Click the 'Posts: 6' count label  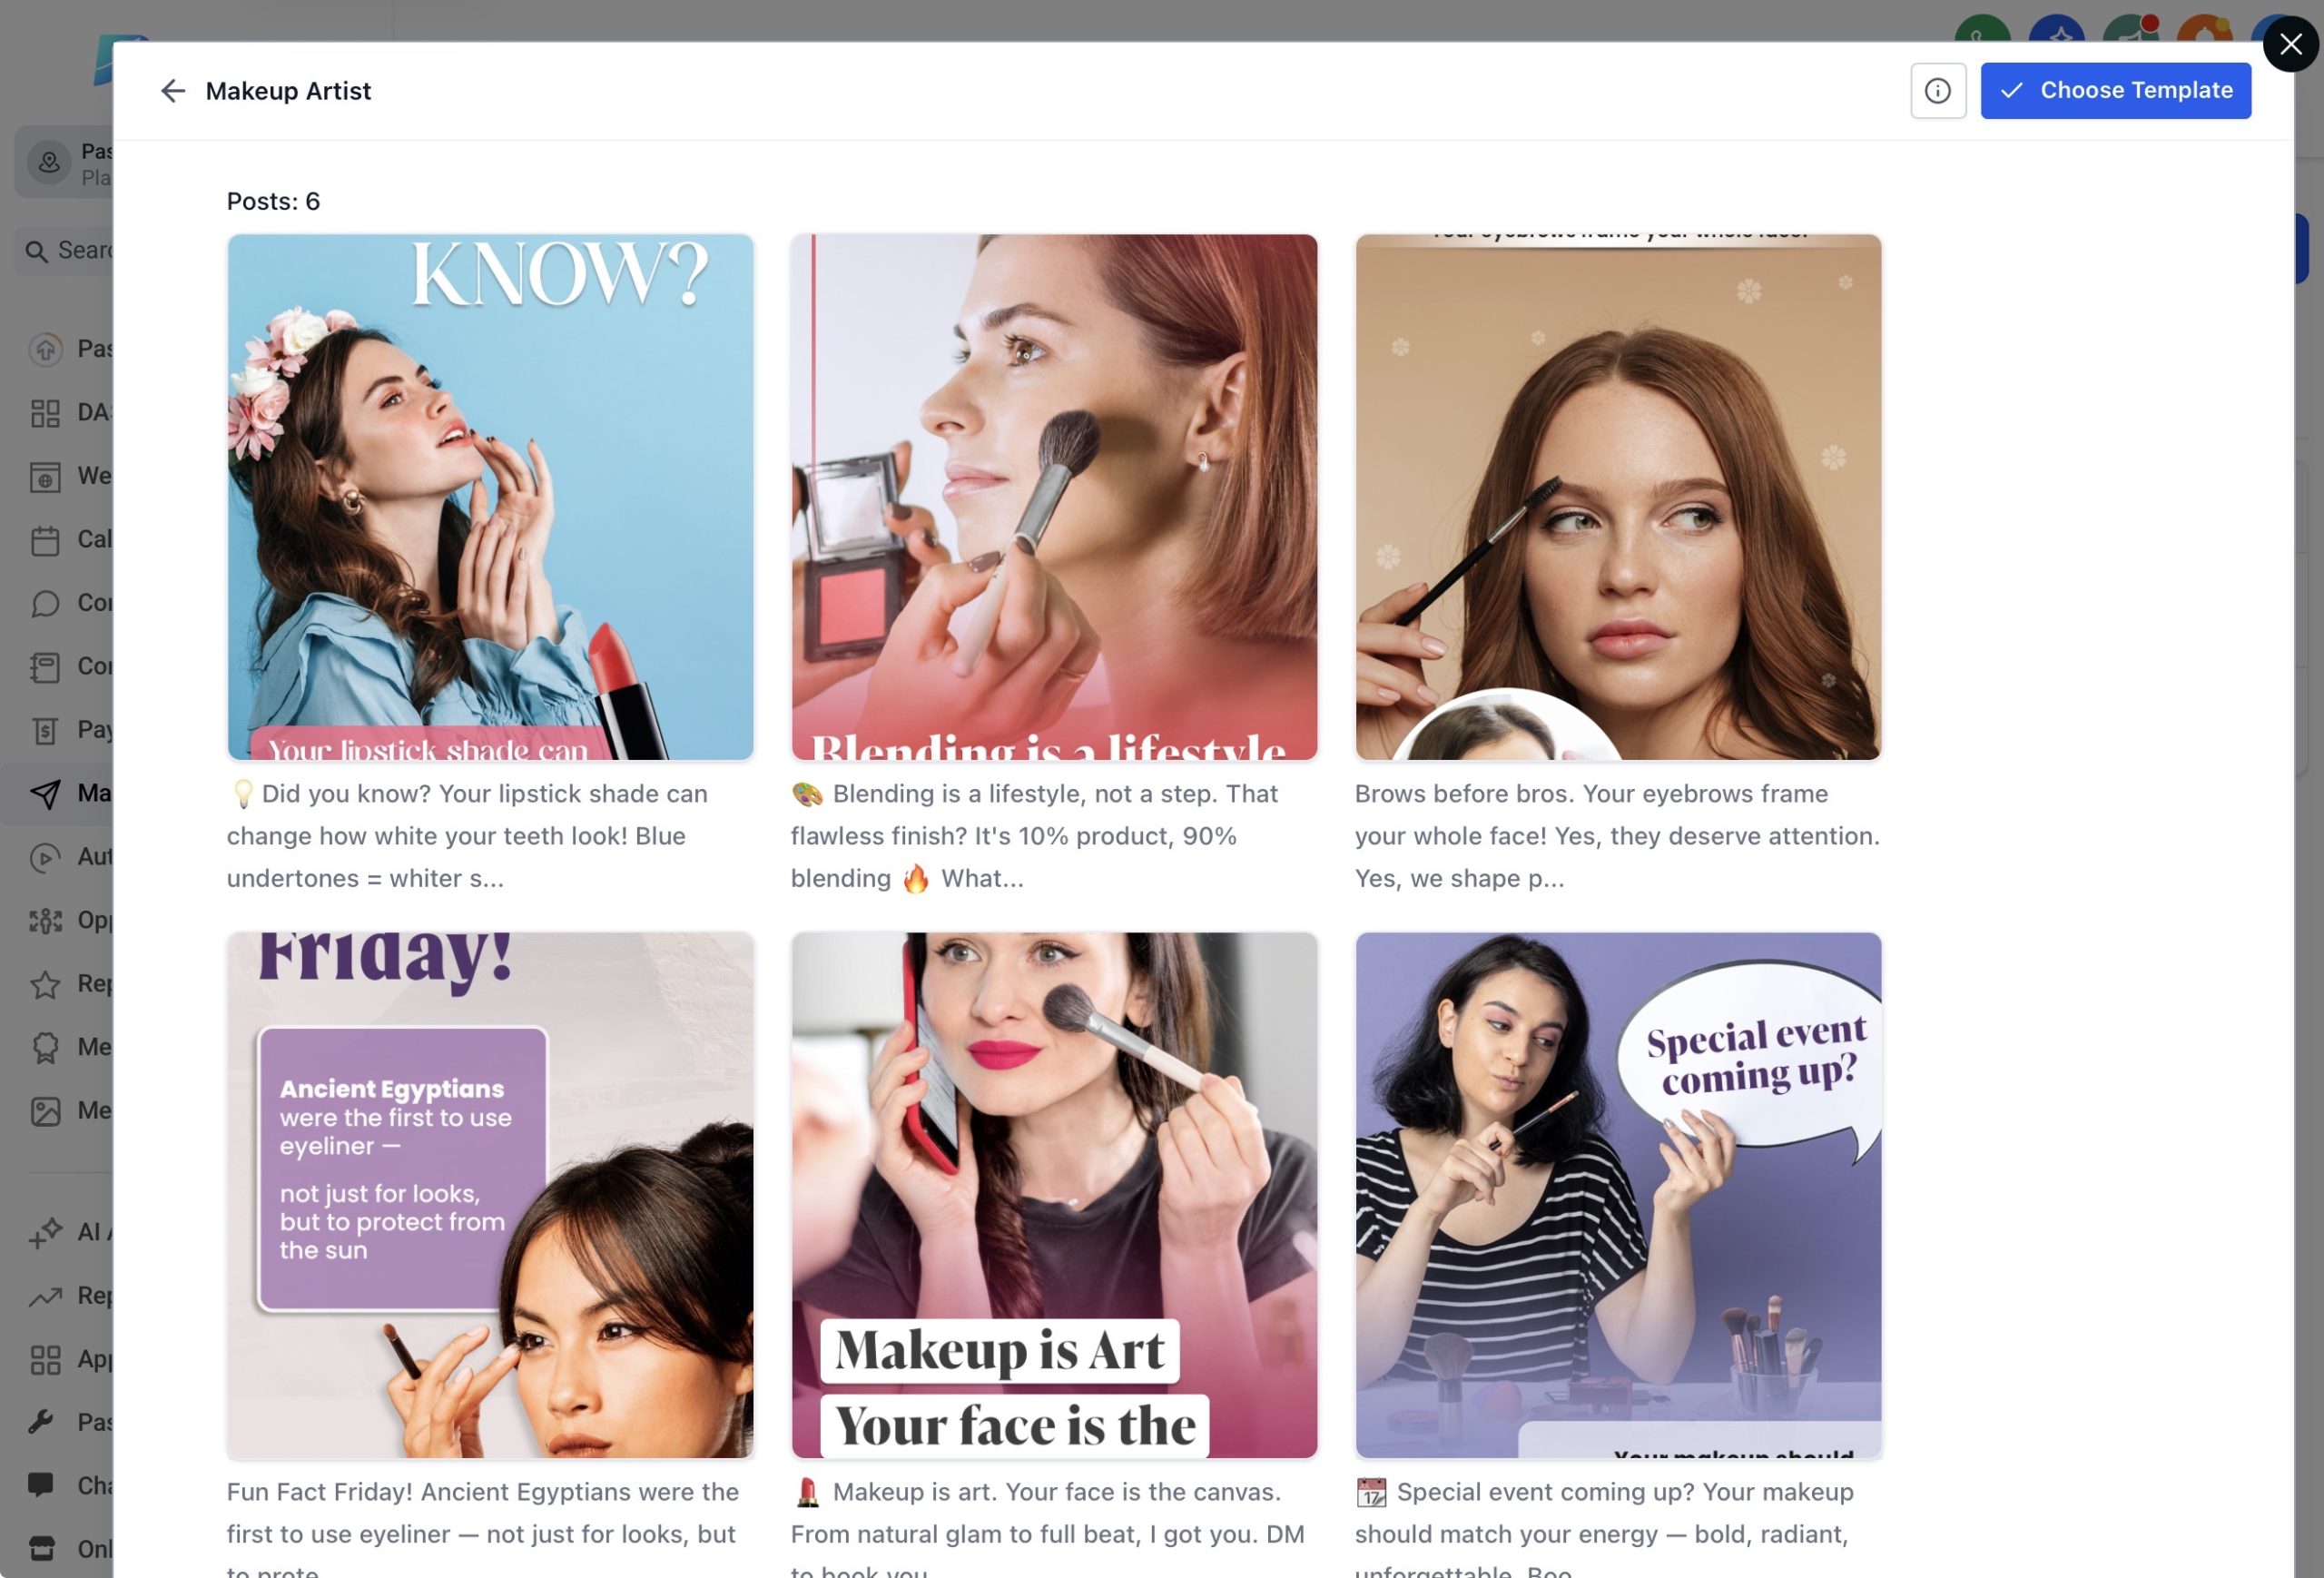pyautogui.click(x=273, y=201)
